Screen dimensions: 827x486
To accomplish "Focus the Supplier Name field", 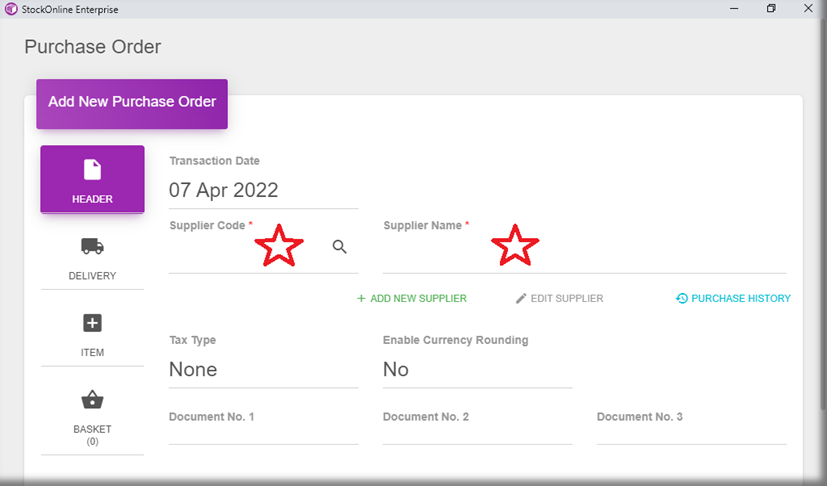I will 584,258.
